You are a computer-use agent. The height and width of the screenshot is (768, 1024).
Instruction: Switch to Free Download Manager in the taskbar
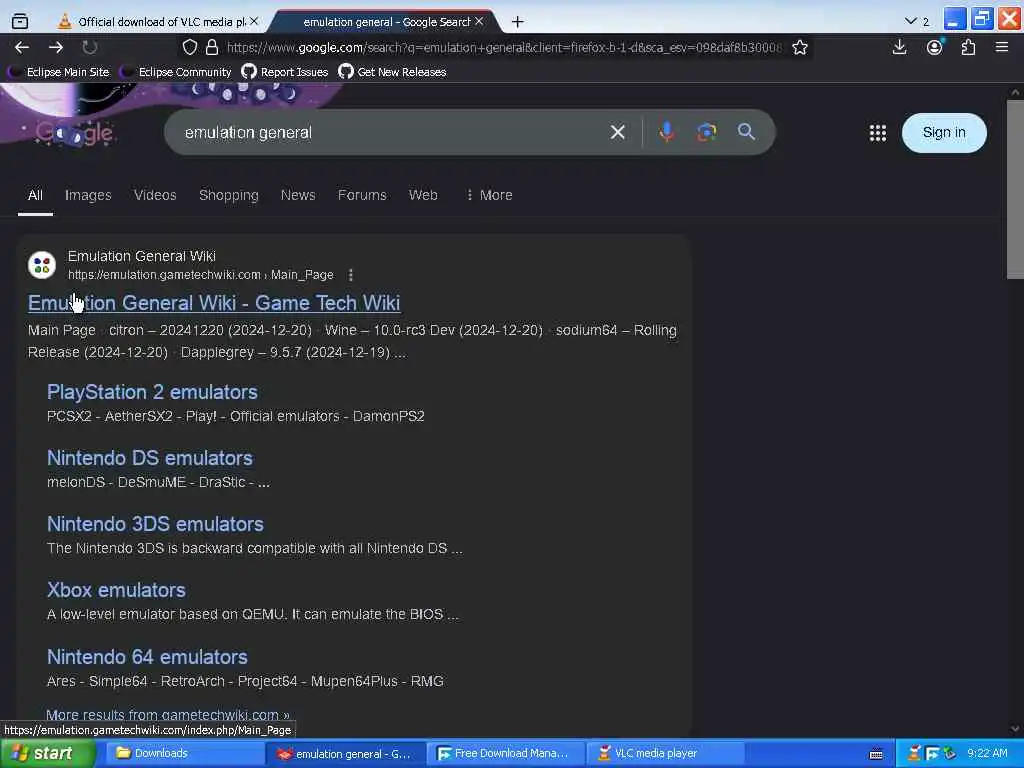(x=505, y=753)
